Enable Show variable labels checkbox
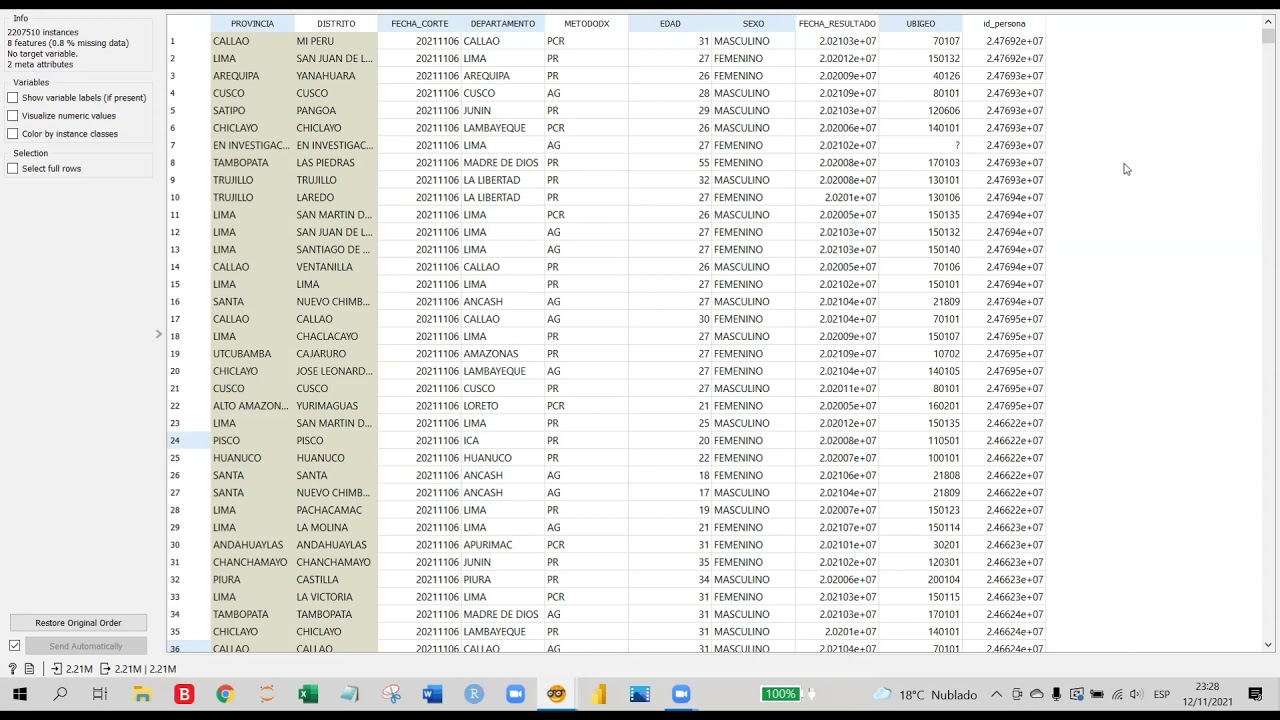The width and height of the screenshot is (1280, 720). 13,98
